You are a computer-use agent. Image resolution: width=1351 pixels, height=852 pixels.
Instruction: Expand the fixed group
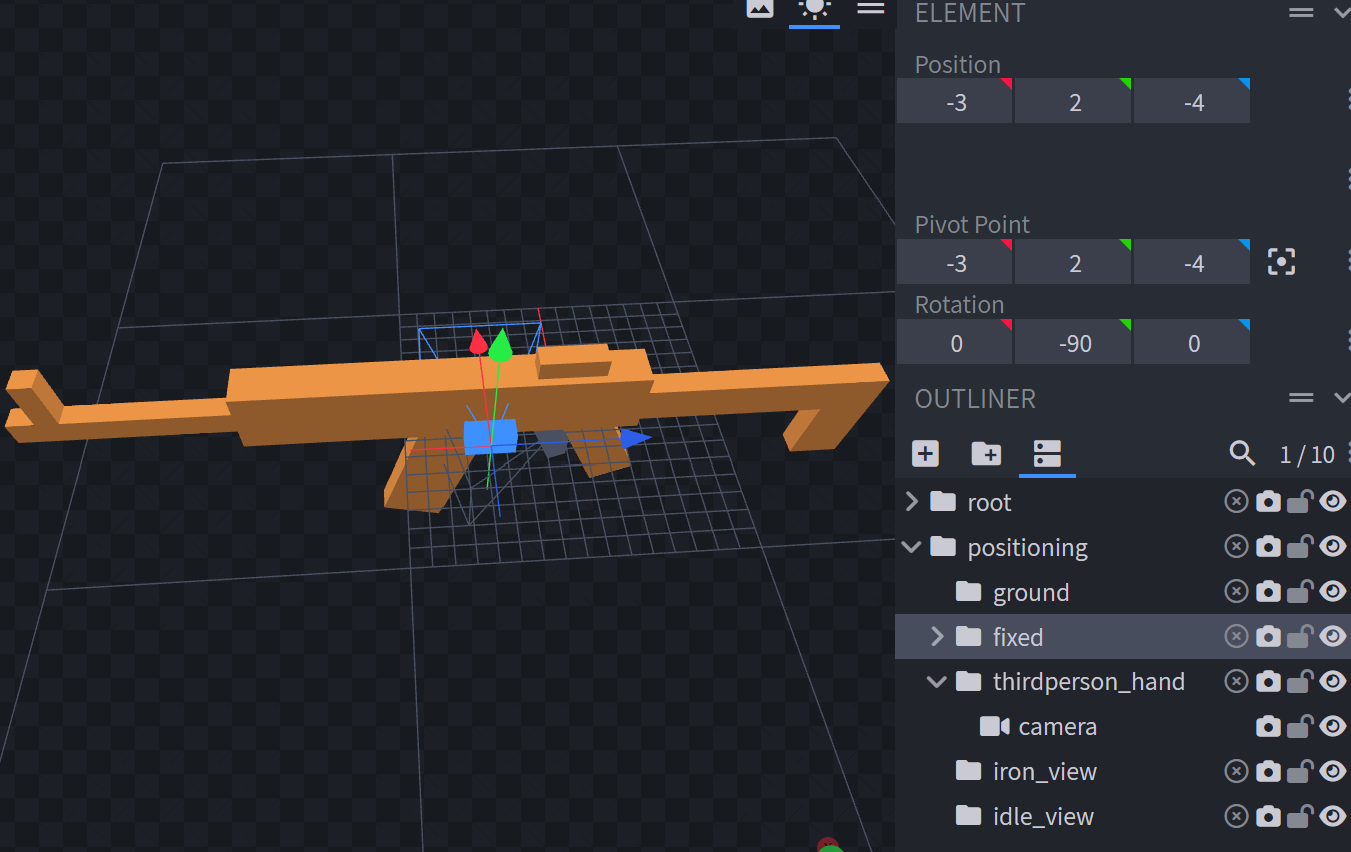pyautogui.click(x=937, y=636)
